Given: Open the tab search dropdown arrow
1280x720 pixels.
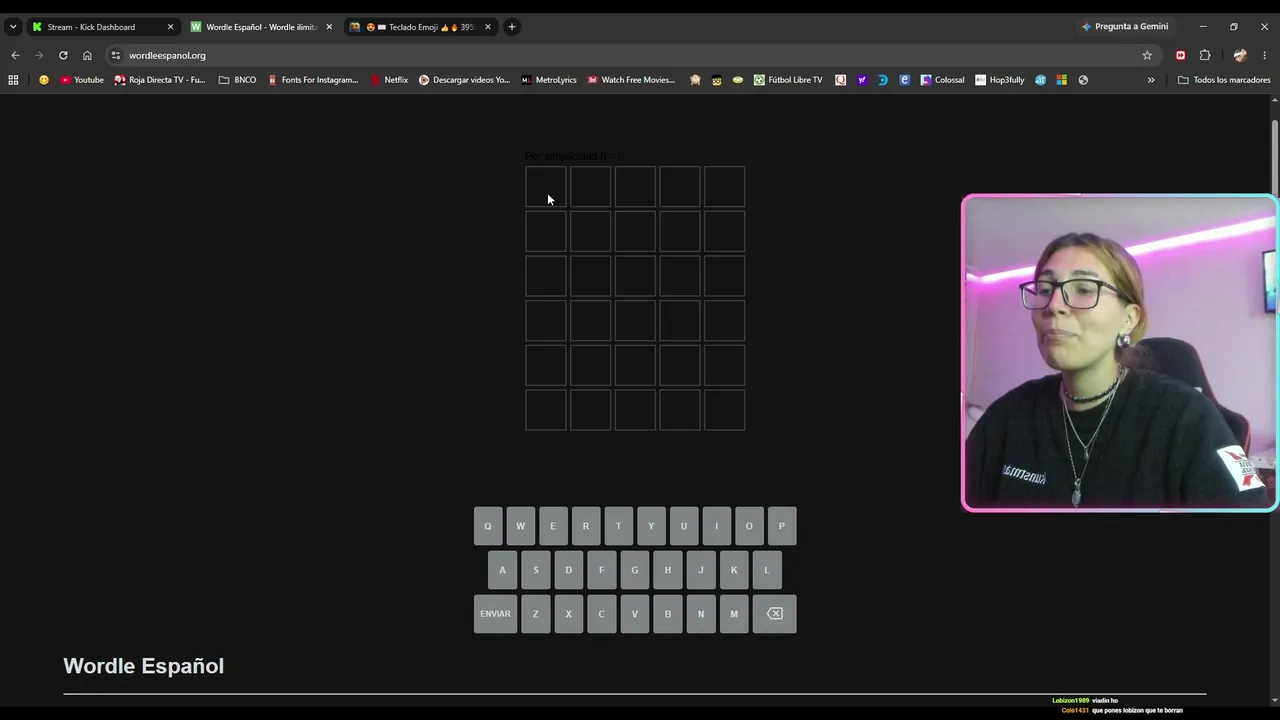Looking at the screenshot, I should (x=12, y=27).
